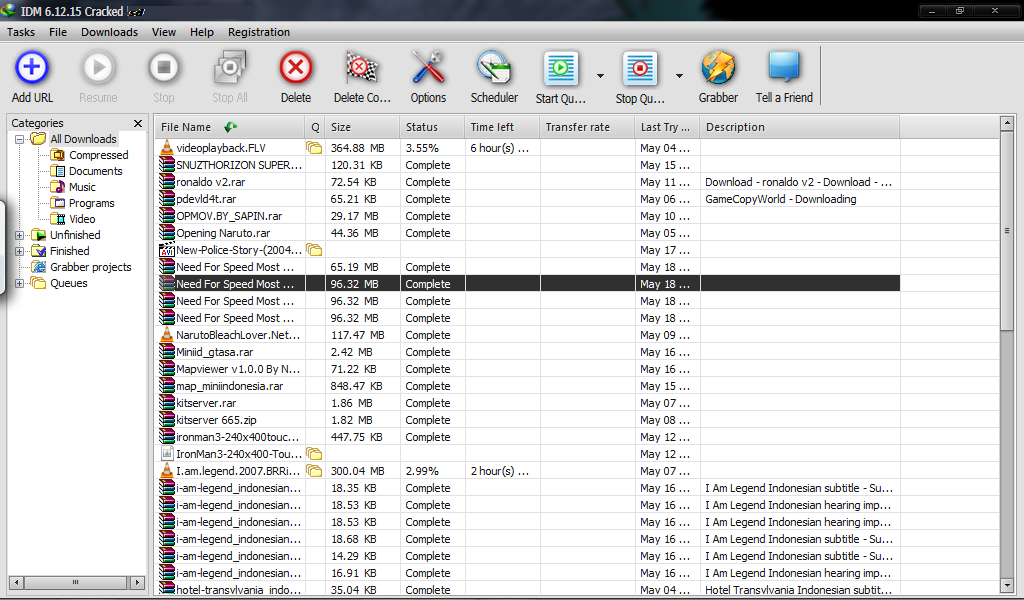Select the Documents category
The image size is (1024, 600).
click(x=88, y=171)
